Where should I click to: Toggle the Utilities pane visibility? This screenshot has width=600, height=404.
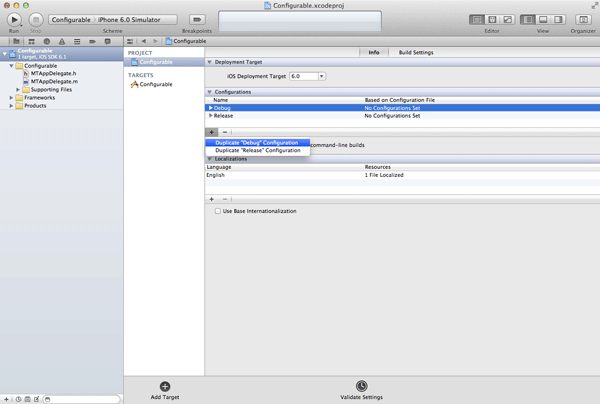pos(558,20)
